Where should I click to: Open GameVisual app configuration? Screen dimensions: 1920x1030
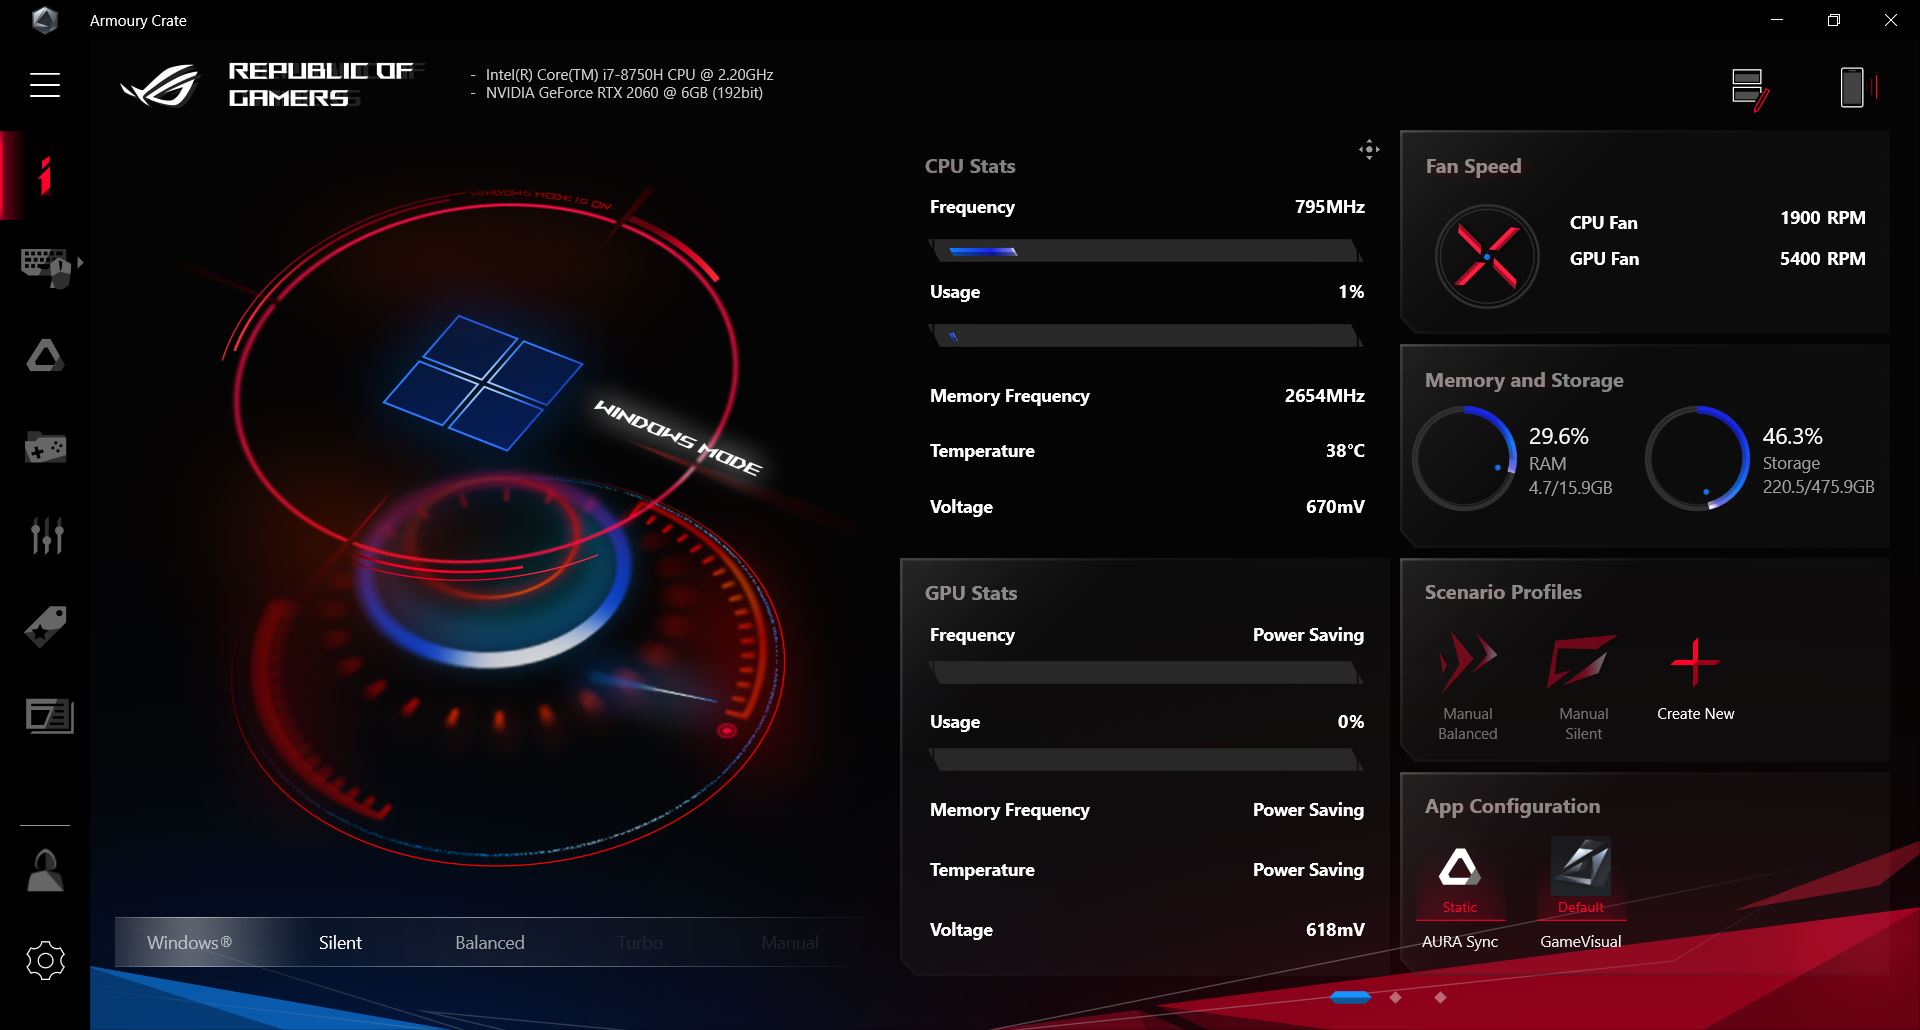[1581, 895]
